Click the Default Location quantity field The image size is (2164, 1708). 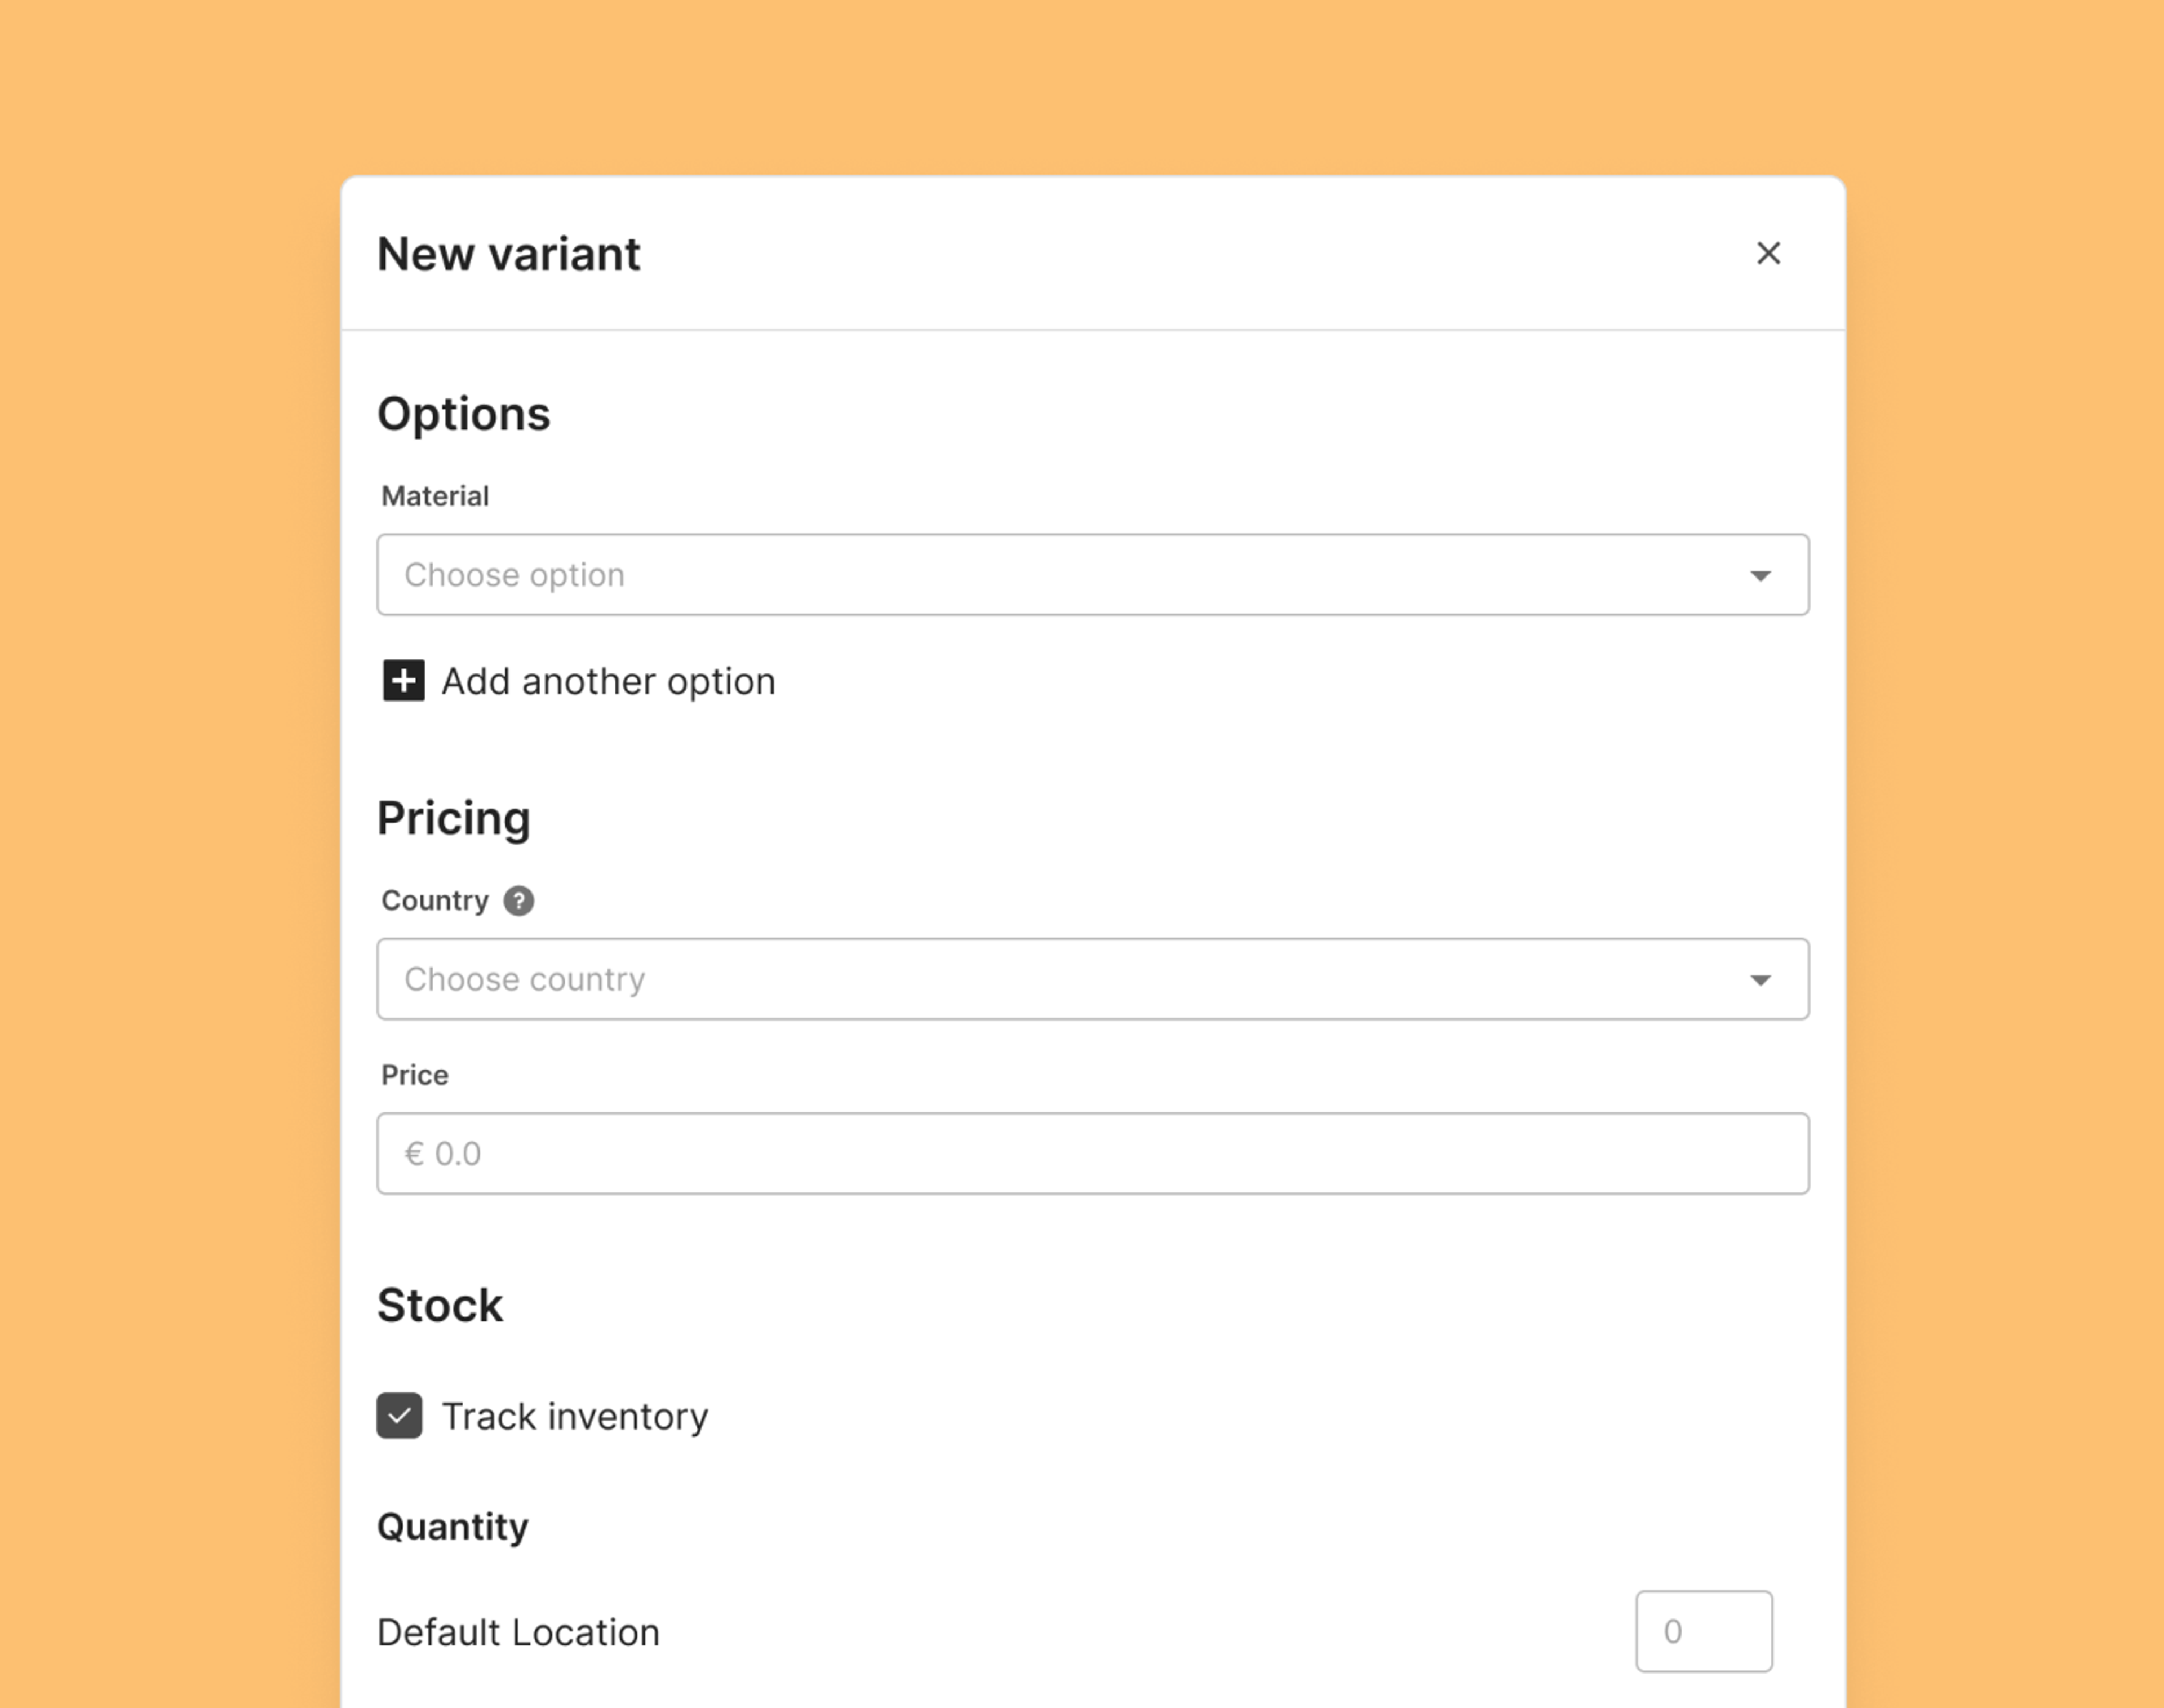tap(1703, 1631)
